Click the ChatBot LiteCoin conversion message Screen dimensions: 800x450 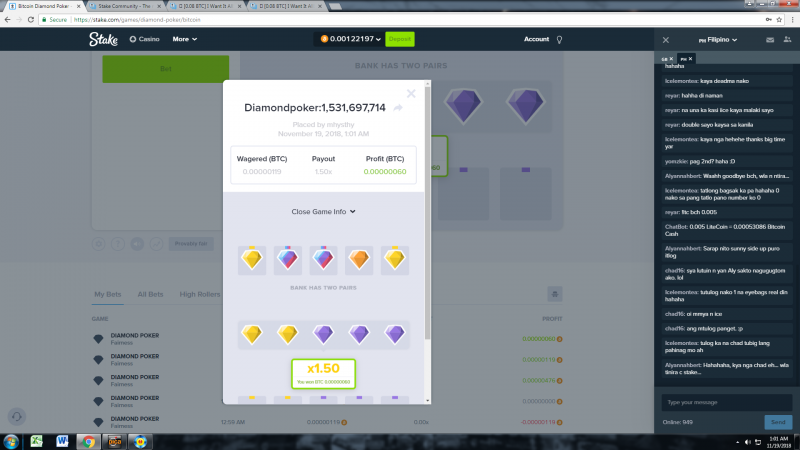[727, 230]
